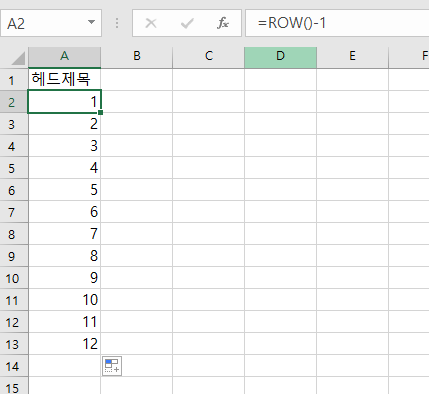
Task: Select row 1 header
Action: coord(14,80)
